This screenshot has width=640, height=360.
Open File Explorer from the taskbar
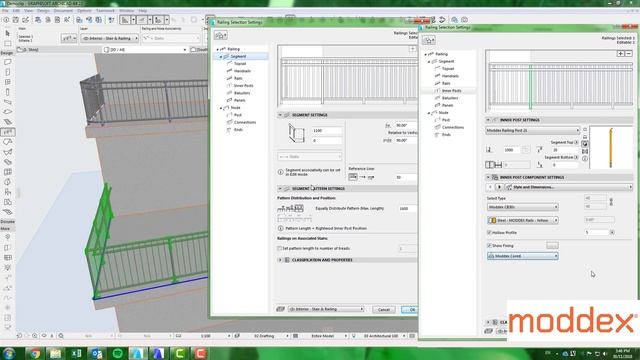pos(55,353)
